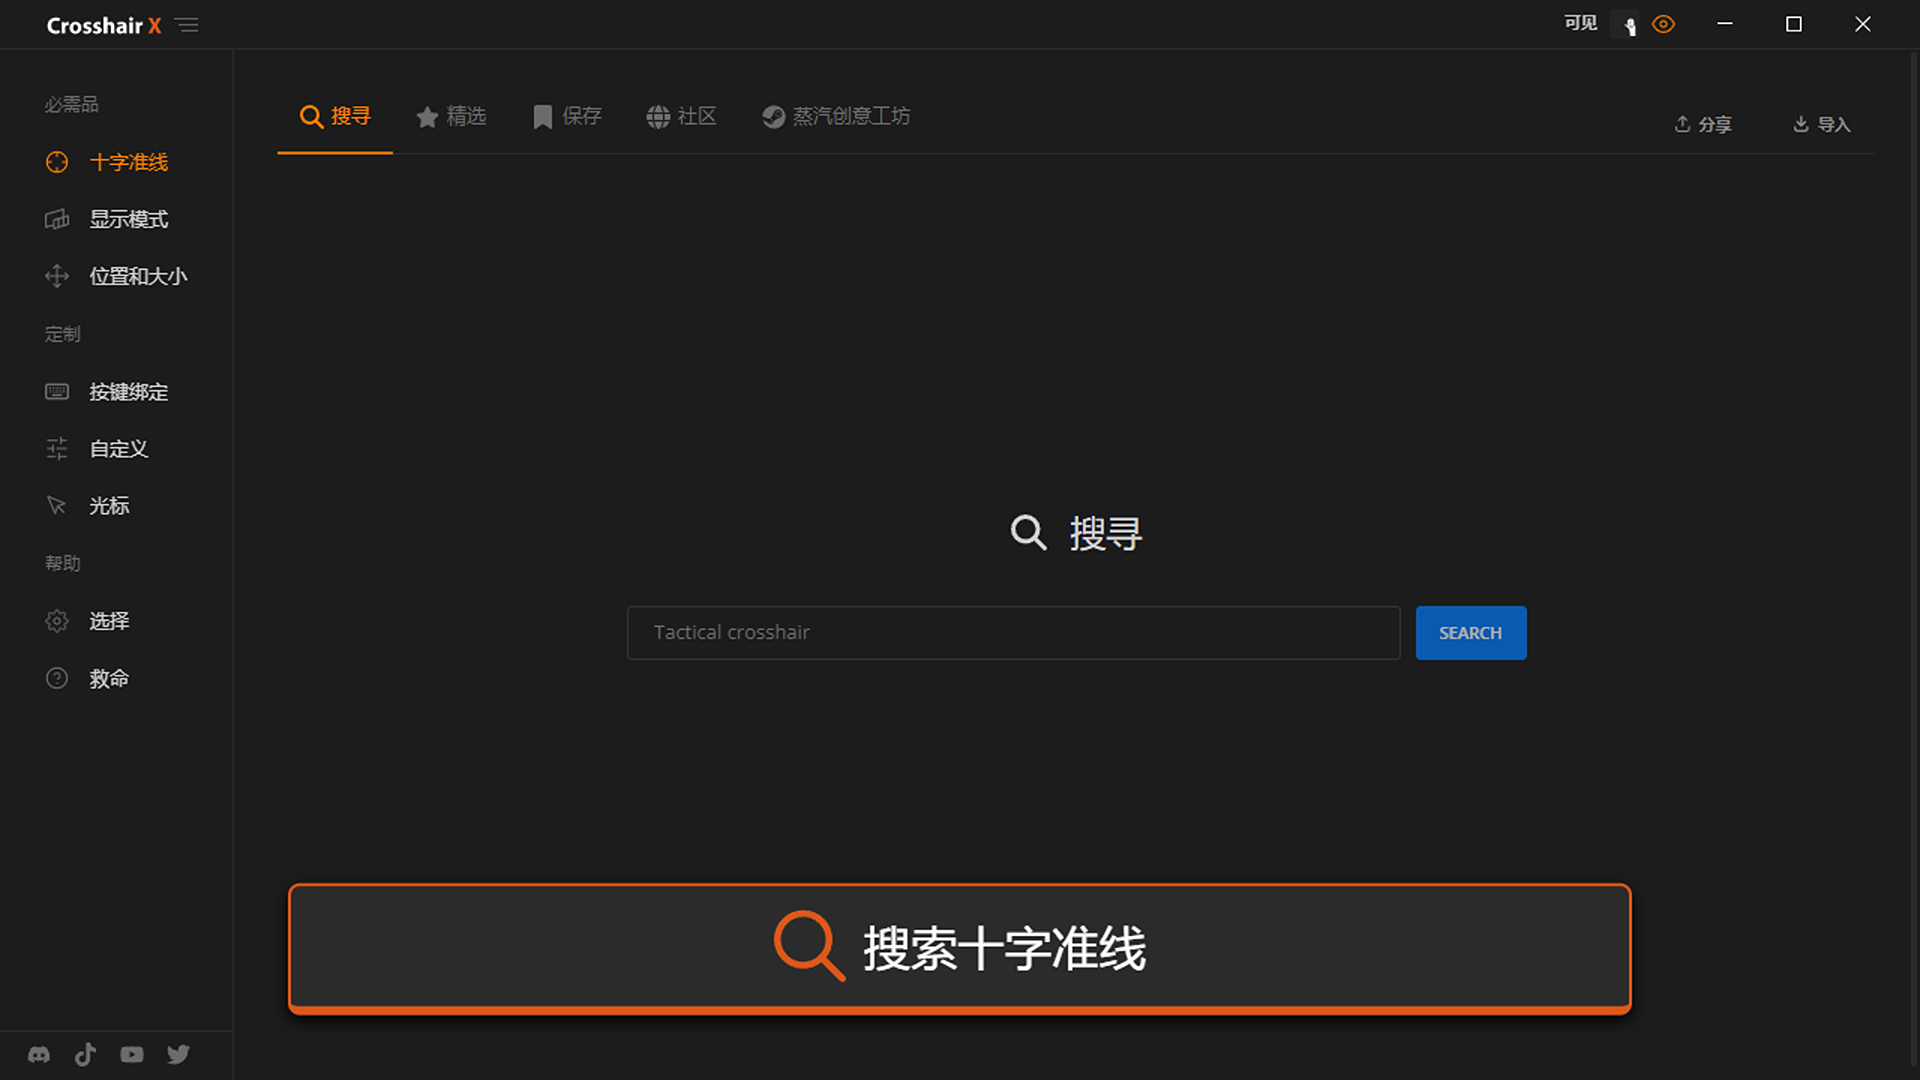The height and width of the screenshot is (1080, 1920).
Task: Click the 分享 share button
Action: point(1703,124)
